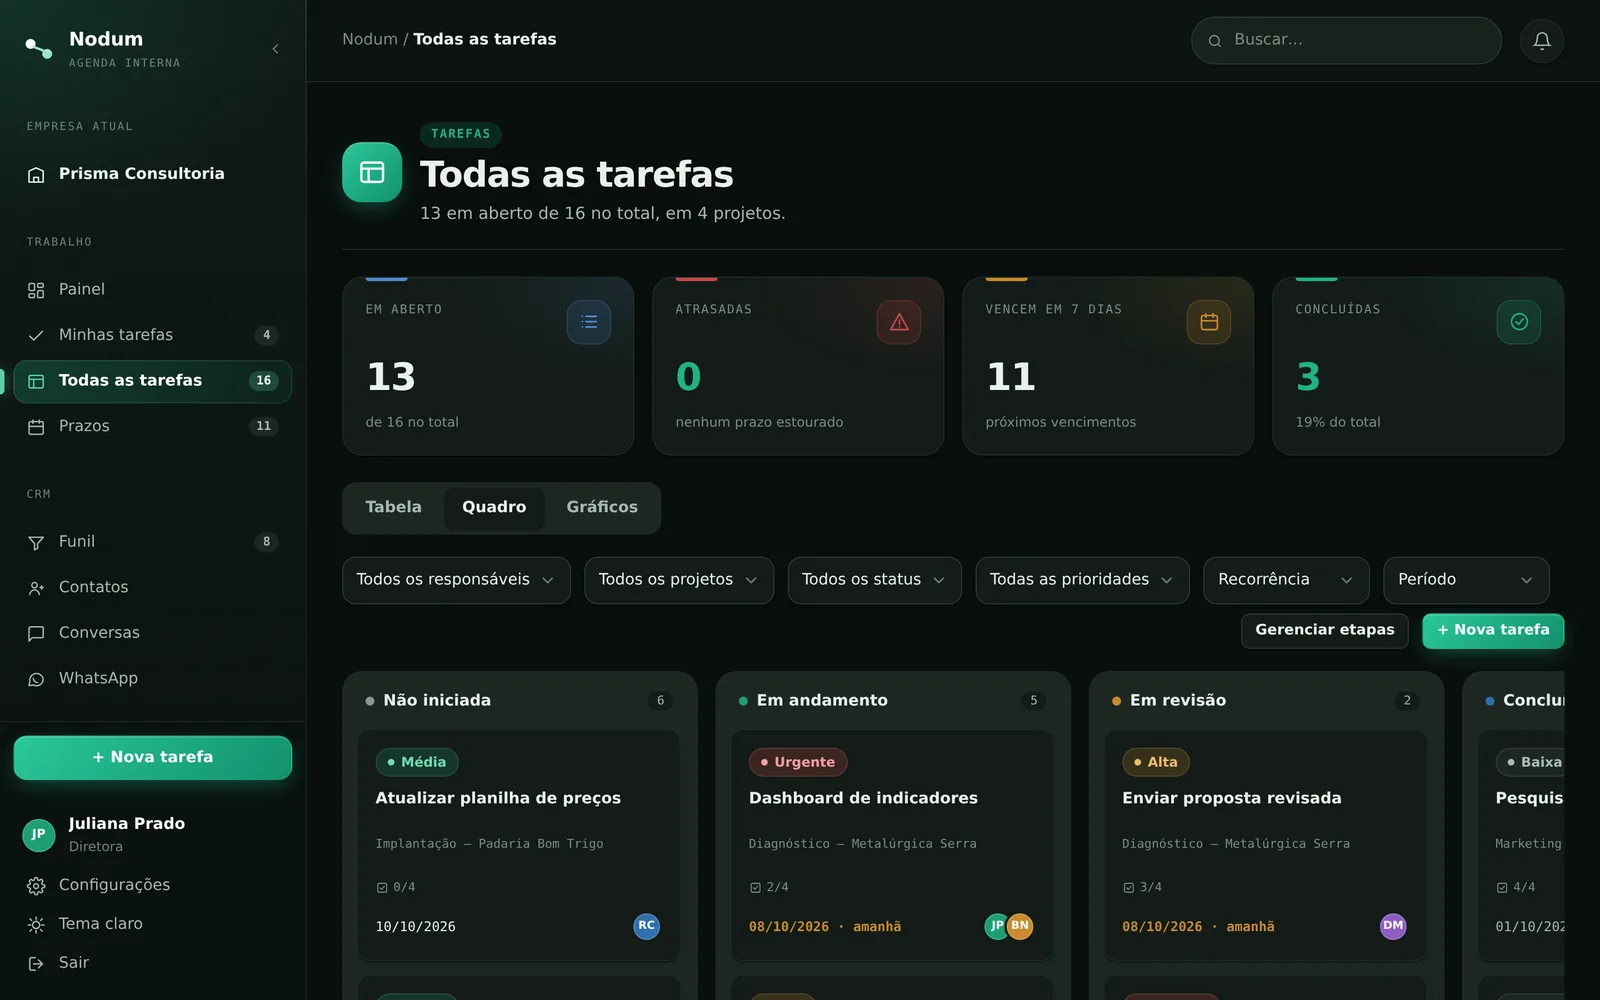Open the Recorrência dropdown

[1286, 580]
